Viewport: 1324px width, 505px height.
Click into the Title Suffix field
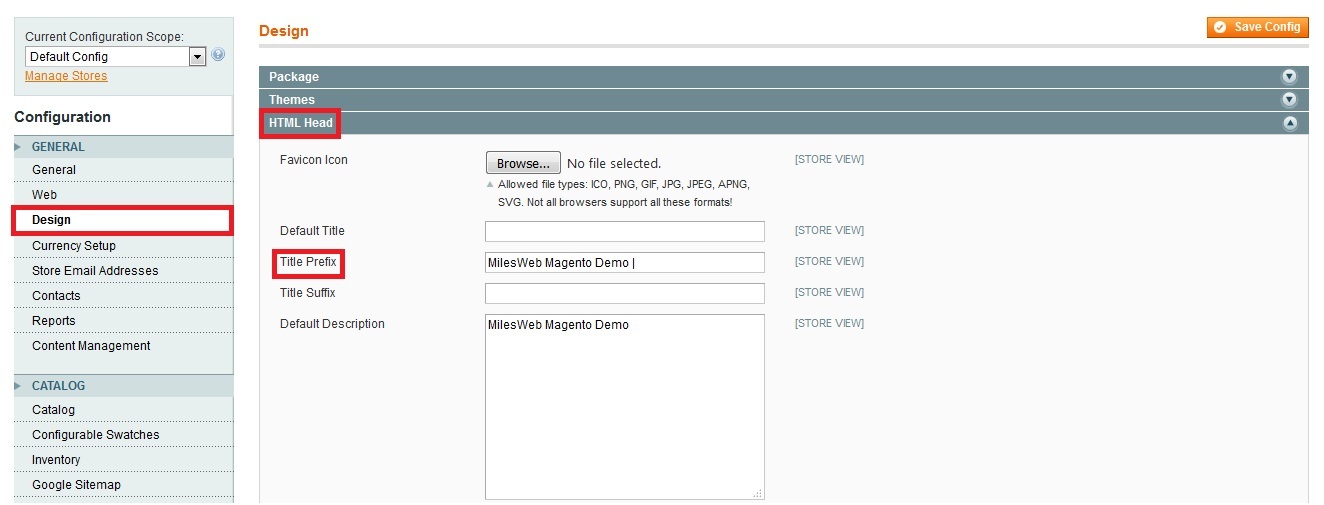point(625,293)
